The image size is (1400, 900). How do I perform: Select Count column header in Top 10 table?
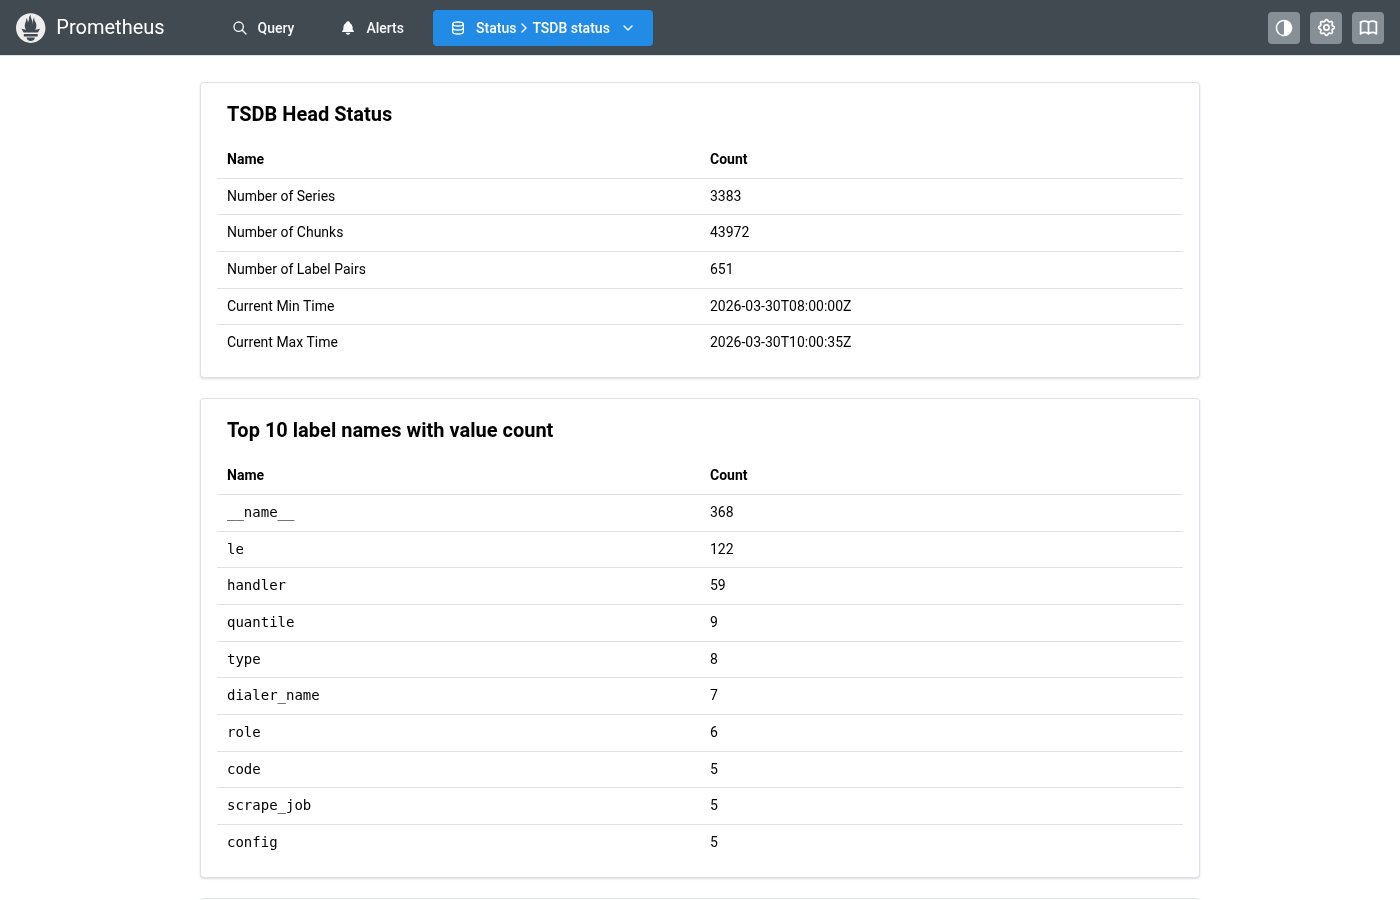point(728,475)
